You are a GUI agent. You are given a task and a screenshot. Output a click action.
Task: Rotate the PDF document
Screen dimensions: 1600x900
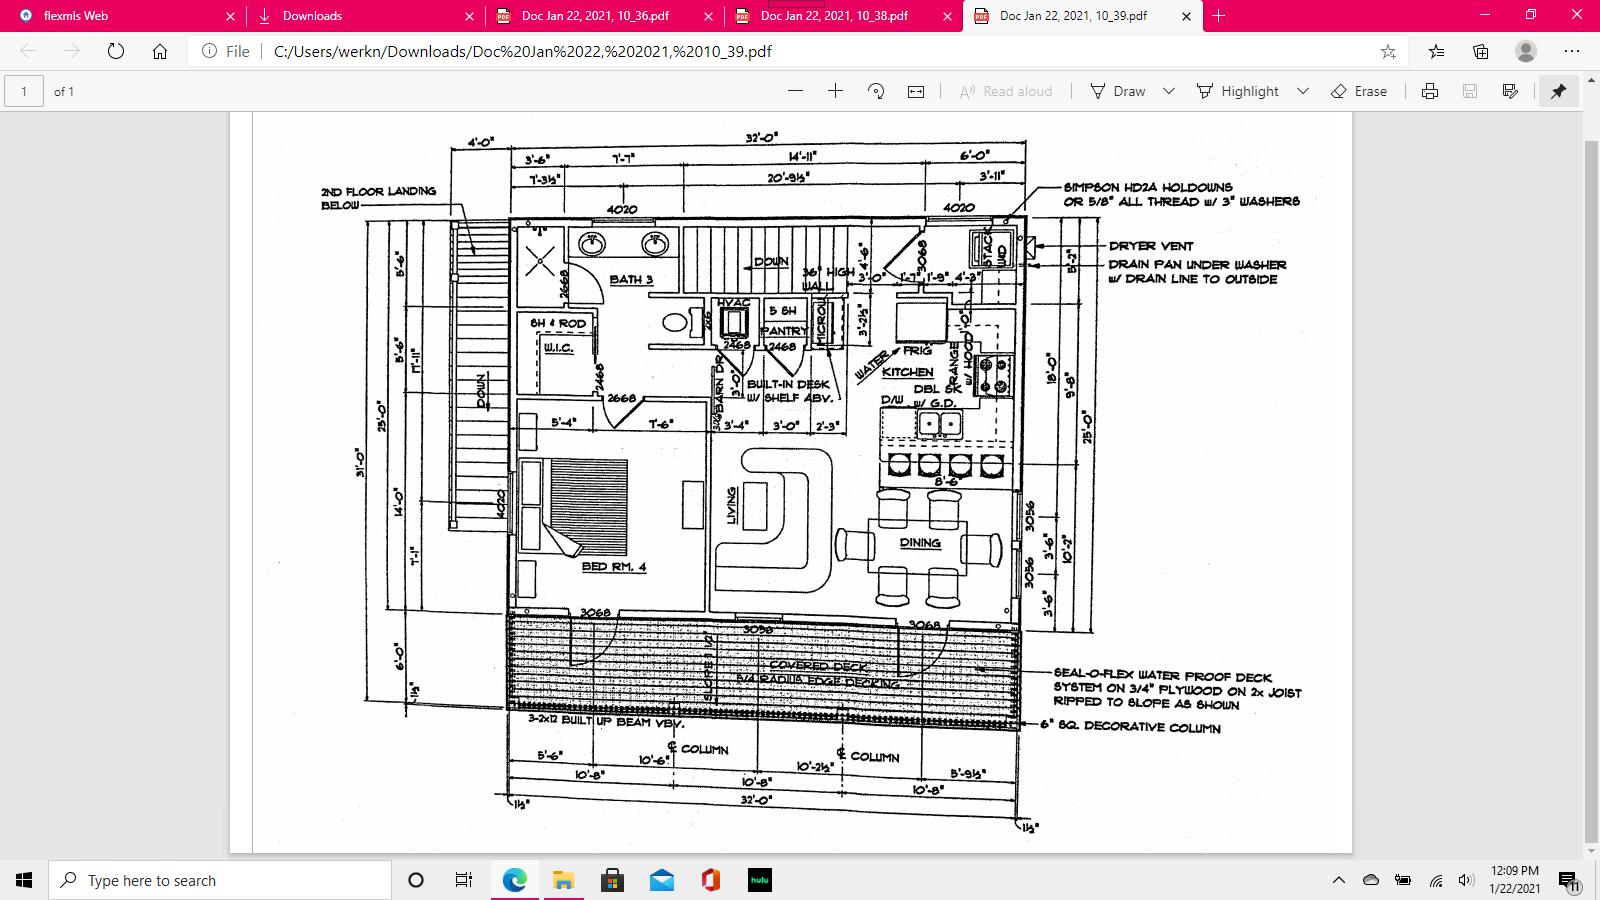(876, 91)
